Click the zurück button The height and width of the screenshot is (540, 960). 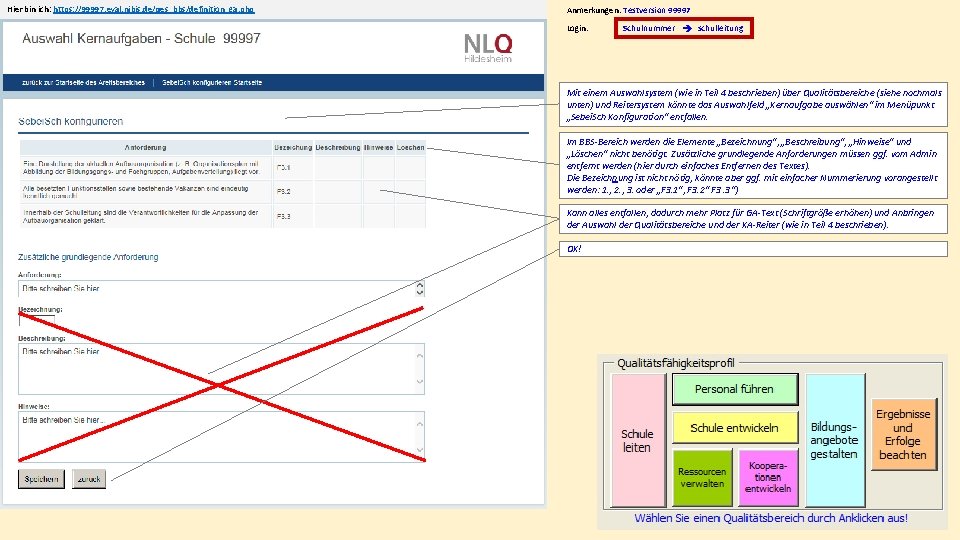[89, 479]
